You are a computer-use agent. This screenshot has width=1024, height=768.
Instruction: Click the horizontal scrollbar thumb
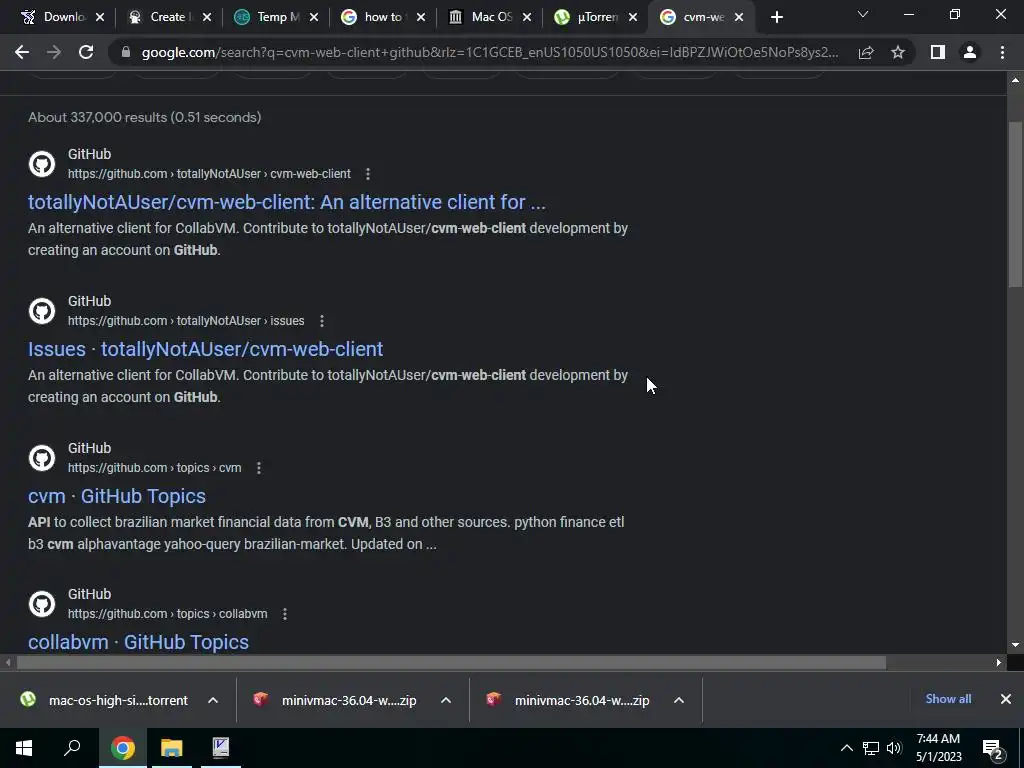click(451, 663)
